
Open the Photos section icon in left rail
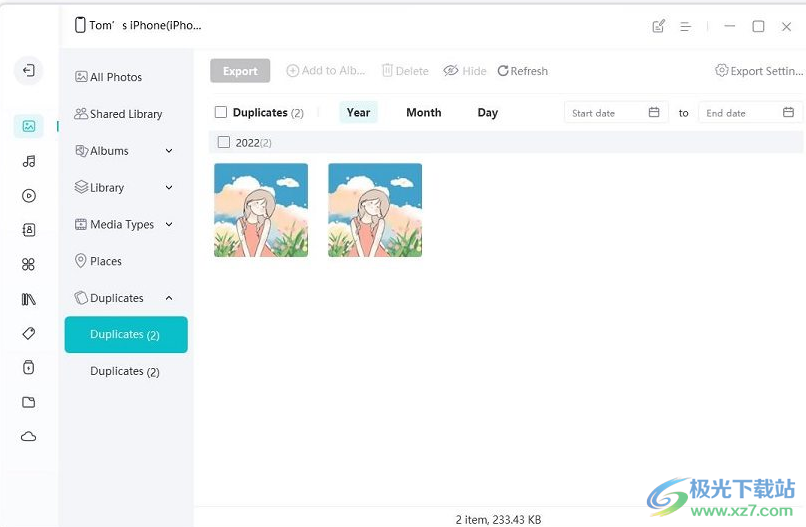point(29,126)
